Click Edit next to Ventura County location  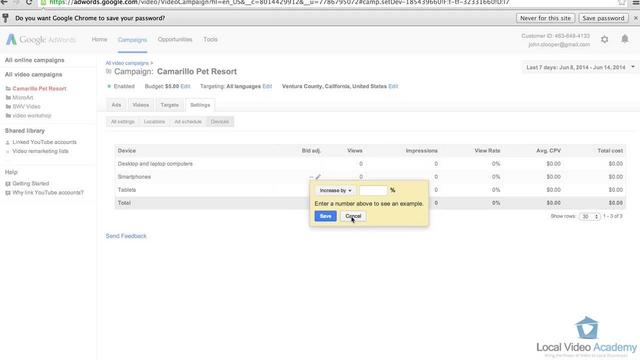coord(393,87)
